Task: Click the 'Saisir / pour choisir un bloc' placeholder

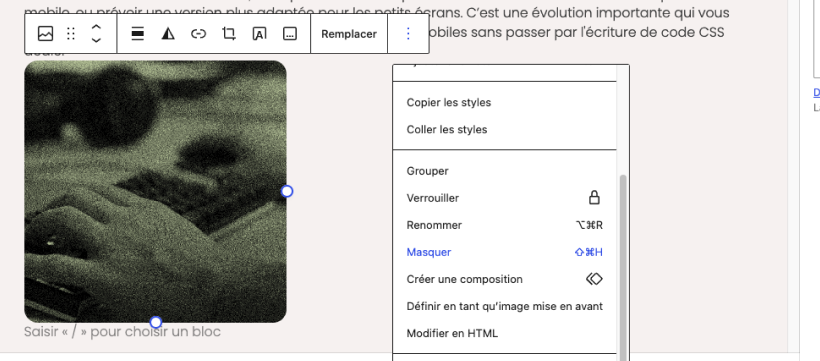Action: [x=122, y=332]
